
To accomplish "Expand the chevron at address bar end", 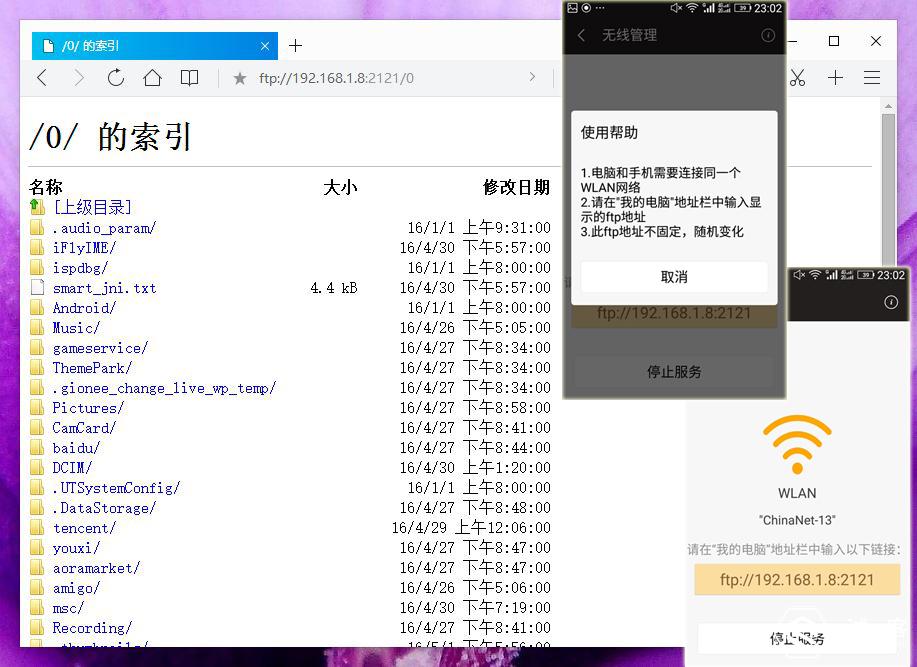I will (x=532, y=78).
